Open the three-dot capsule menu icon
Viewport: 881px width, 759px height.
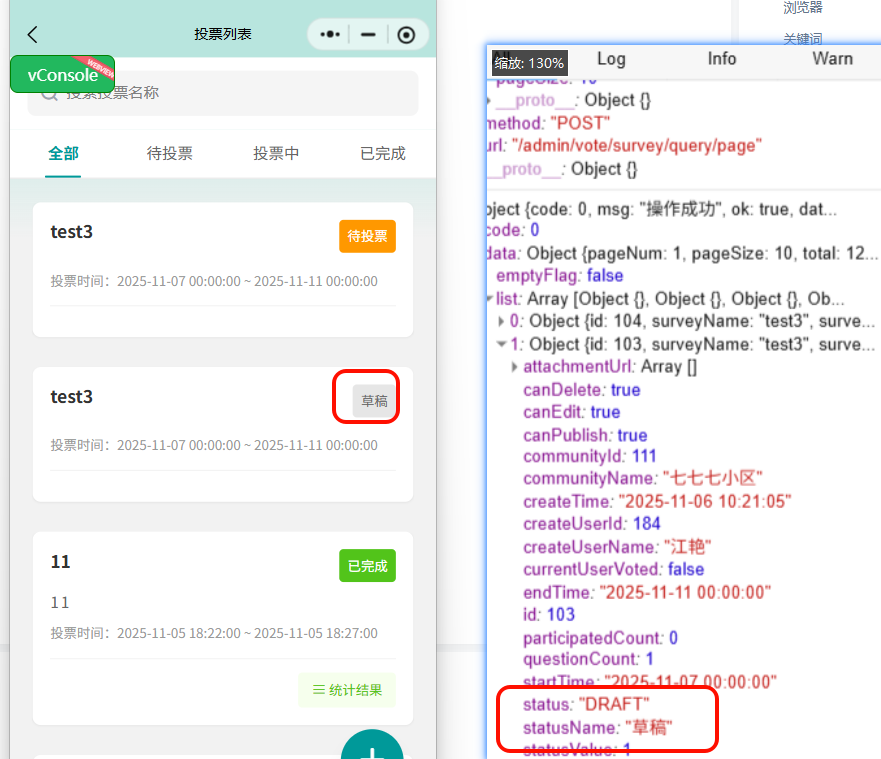click(329, 33)
